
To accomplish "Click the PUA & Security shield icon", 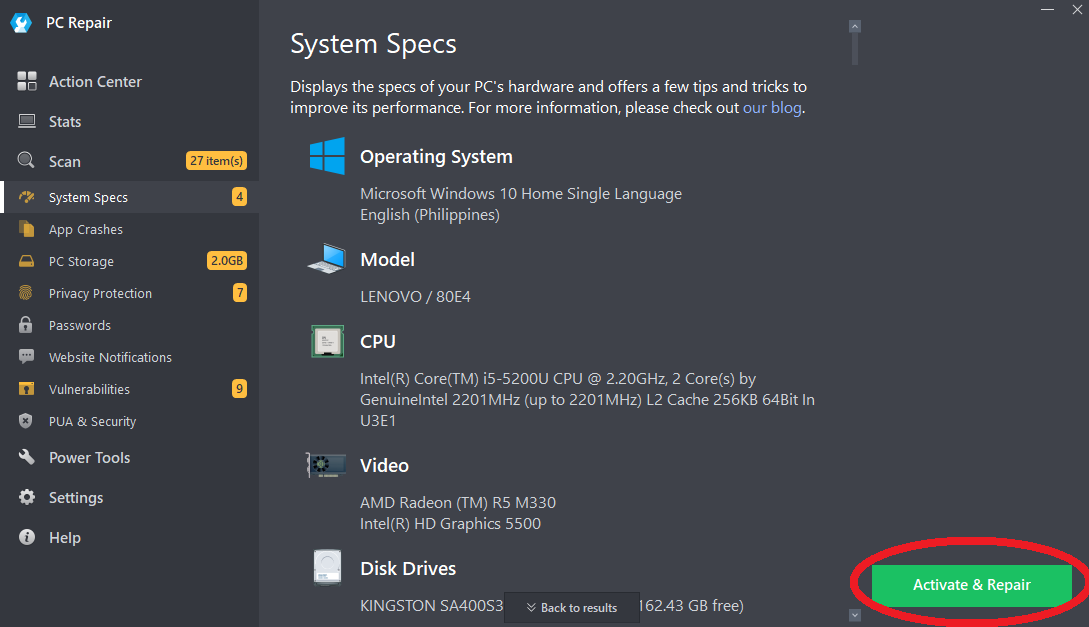I will coord(26,421).
